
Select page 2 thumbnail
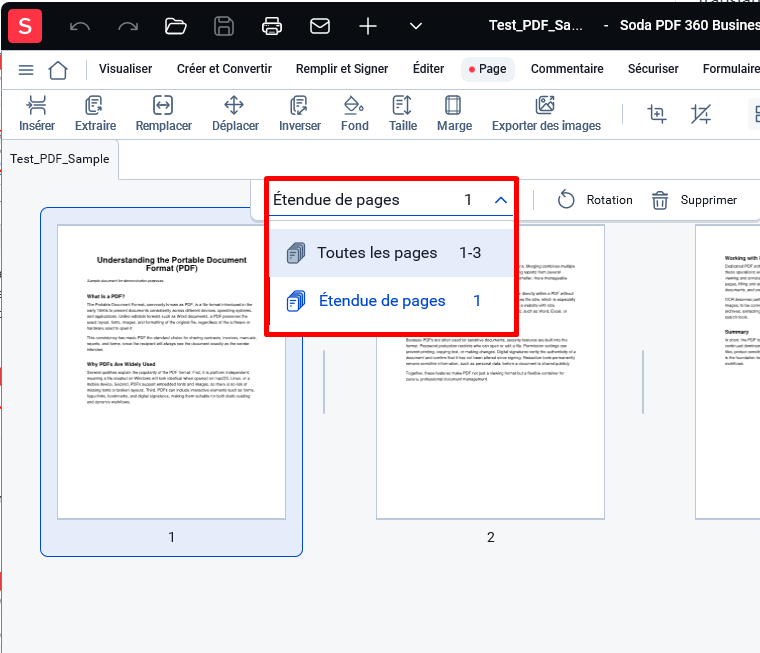click(490, 372)
